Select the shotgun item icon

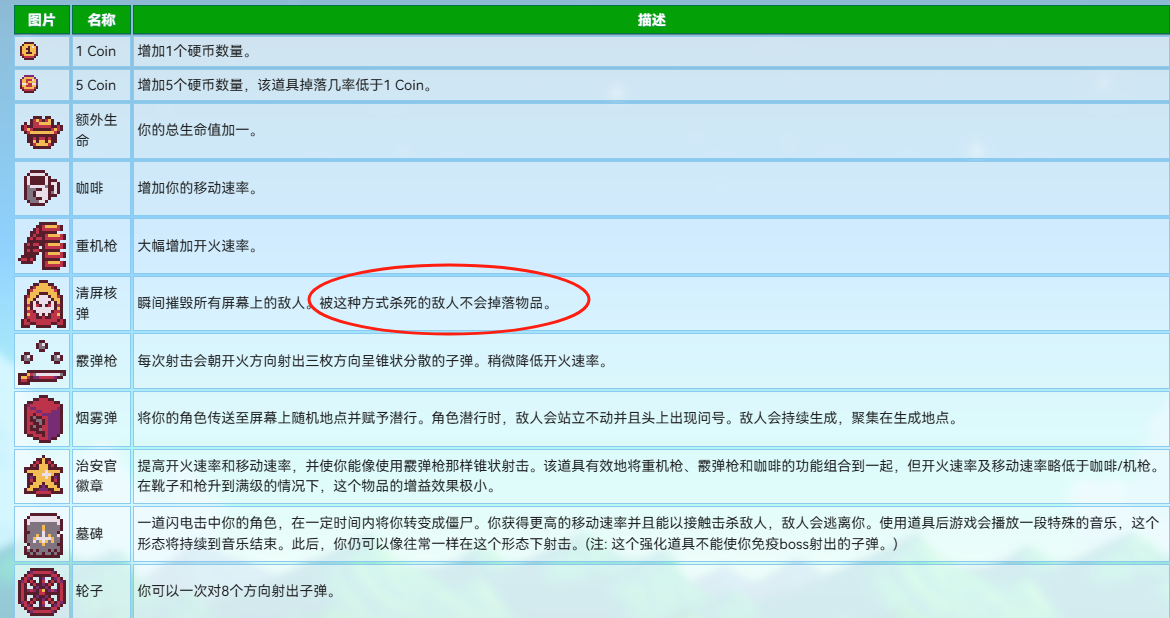tap(42, 362)
